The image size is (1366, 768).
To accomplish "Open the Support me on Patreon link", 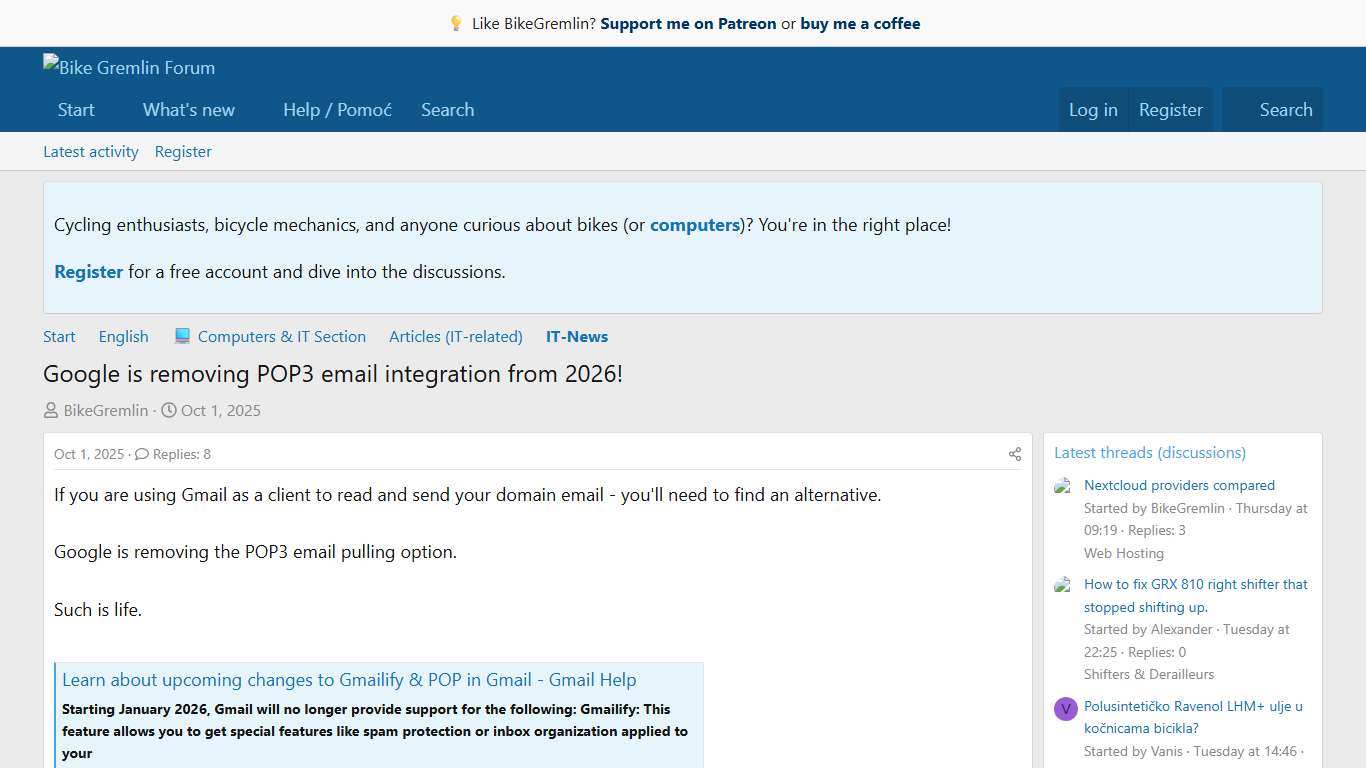I will coord(688,23).
